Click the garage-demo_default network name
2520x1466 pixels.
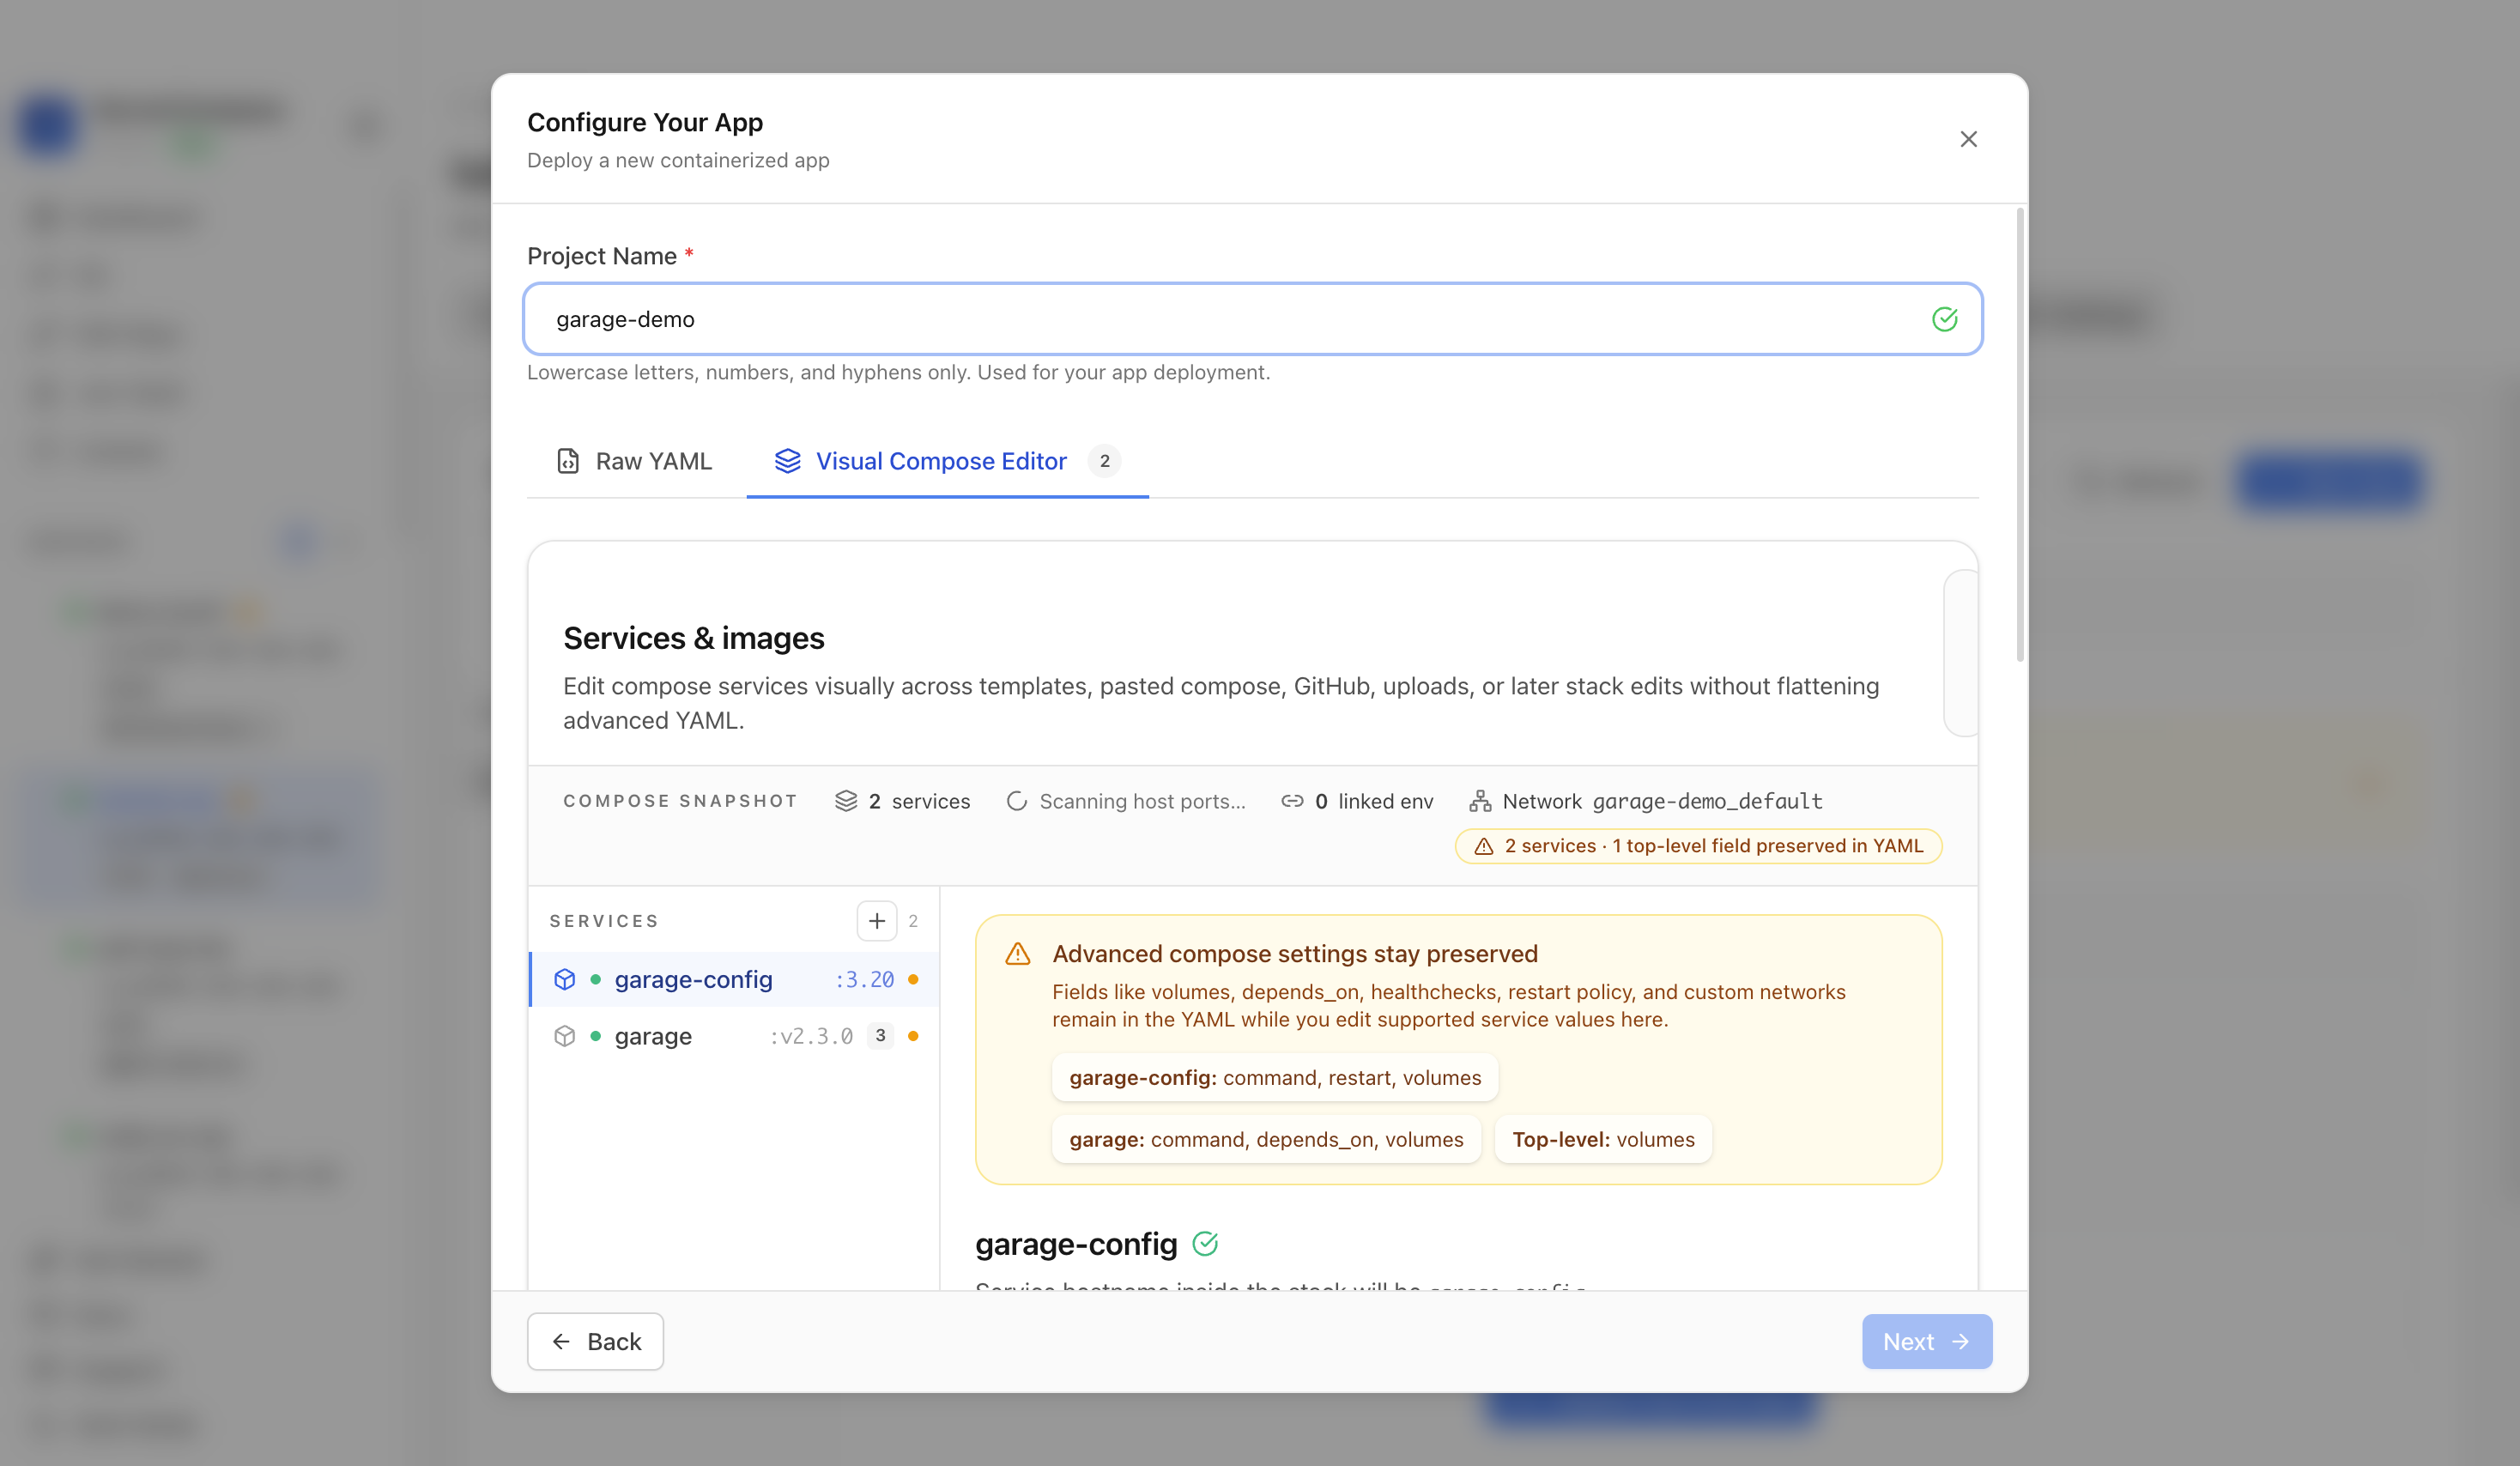[x=1707, y=801]
